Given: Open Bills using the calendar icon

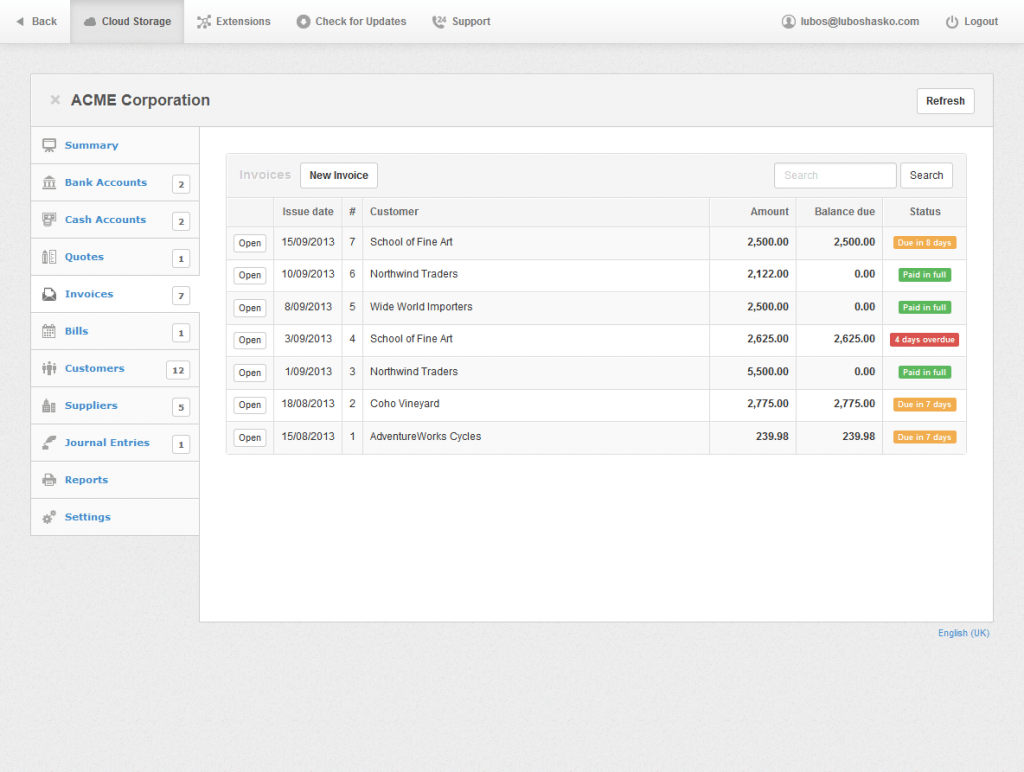Looking at the screenshot, I should pos(47,331).
